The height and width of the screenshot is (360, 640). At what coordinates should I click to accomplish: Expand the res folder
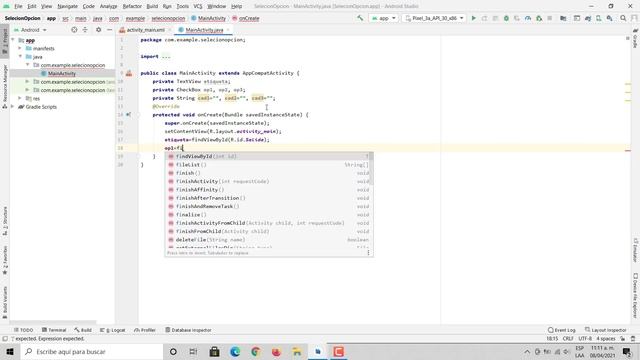pos(20,98)
